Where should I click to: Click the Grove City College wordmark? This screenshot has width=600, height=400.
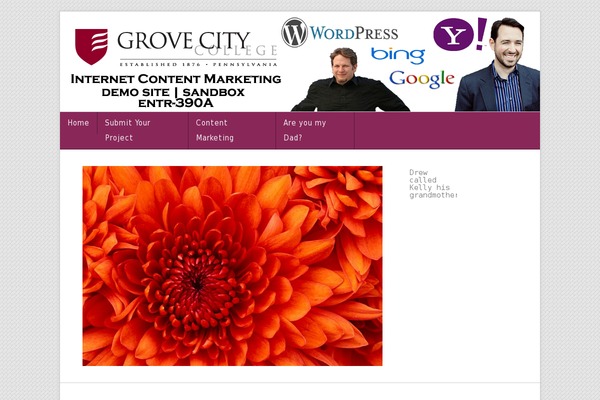[197, 49]
